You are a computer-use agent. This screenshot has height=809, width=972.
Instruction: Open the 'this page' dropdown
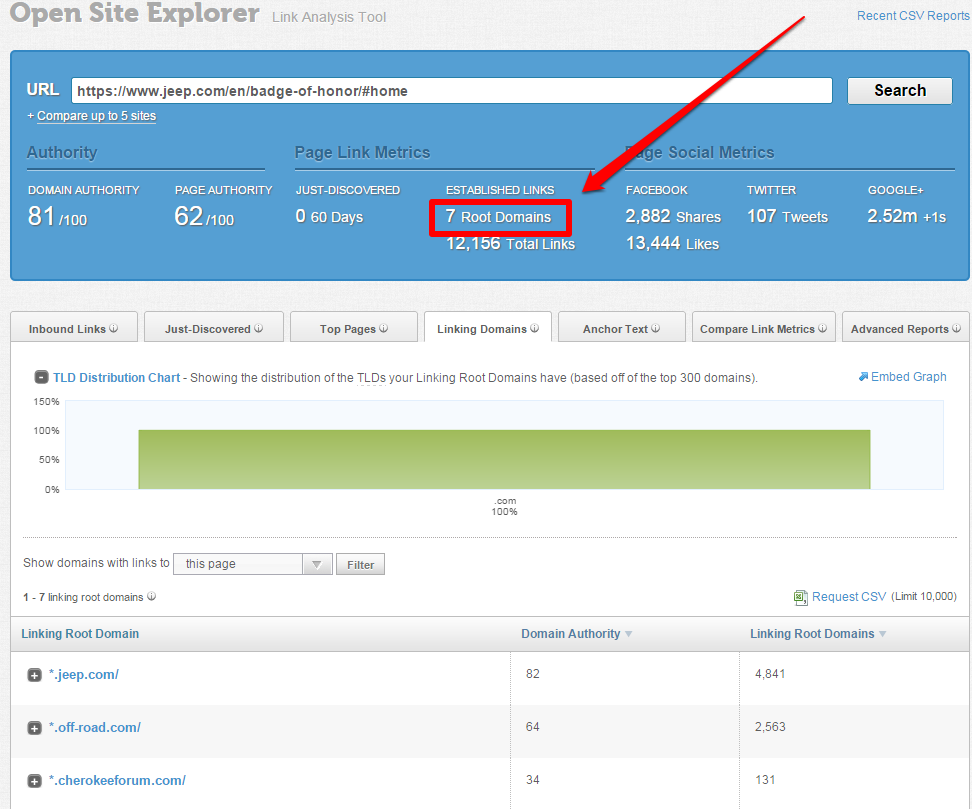coord(252,564)
